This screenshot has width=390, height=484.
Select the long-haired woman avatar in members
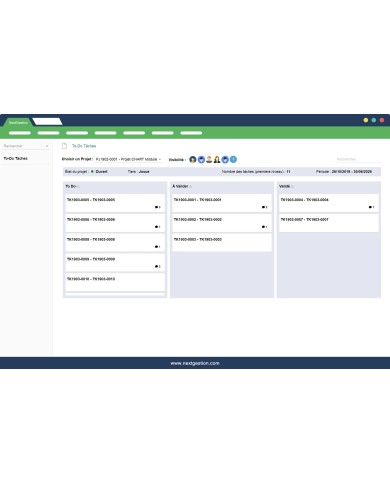coord(217,160)
